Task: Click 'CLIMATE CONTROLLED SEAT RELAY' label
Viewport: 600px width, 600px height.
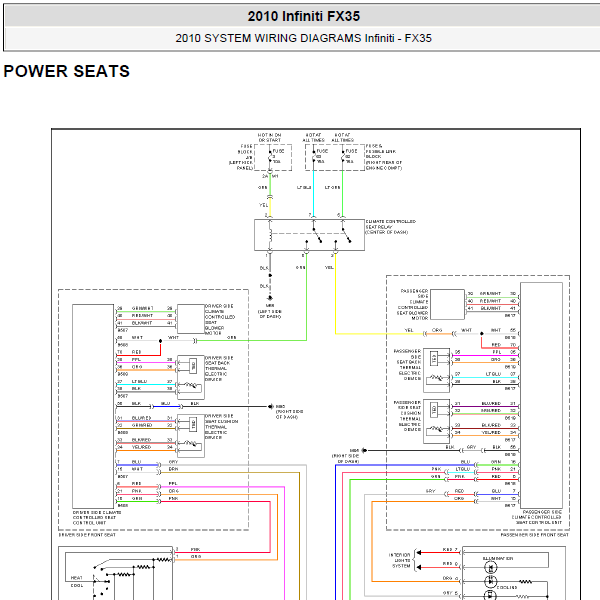Action: pos(391,227)
